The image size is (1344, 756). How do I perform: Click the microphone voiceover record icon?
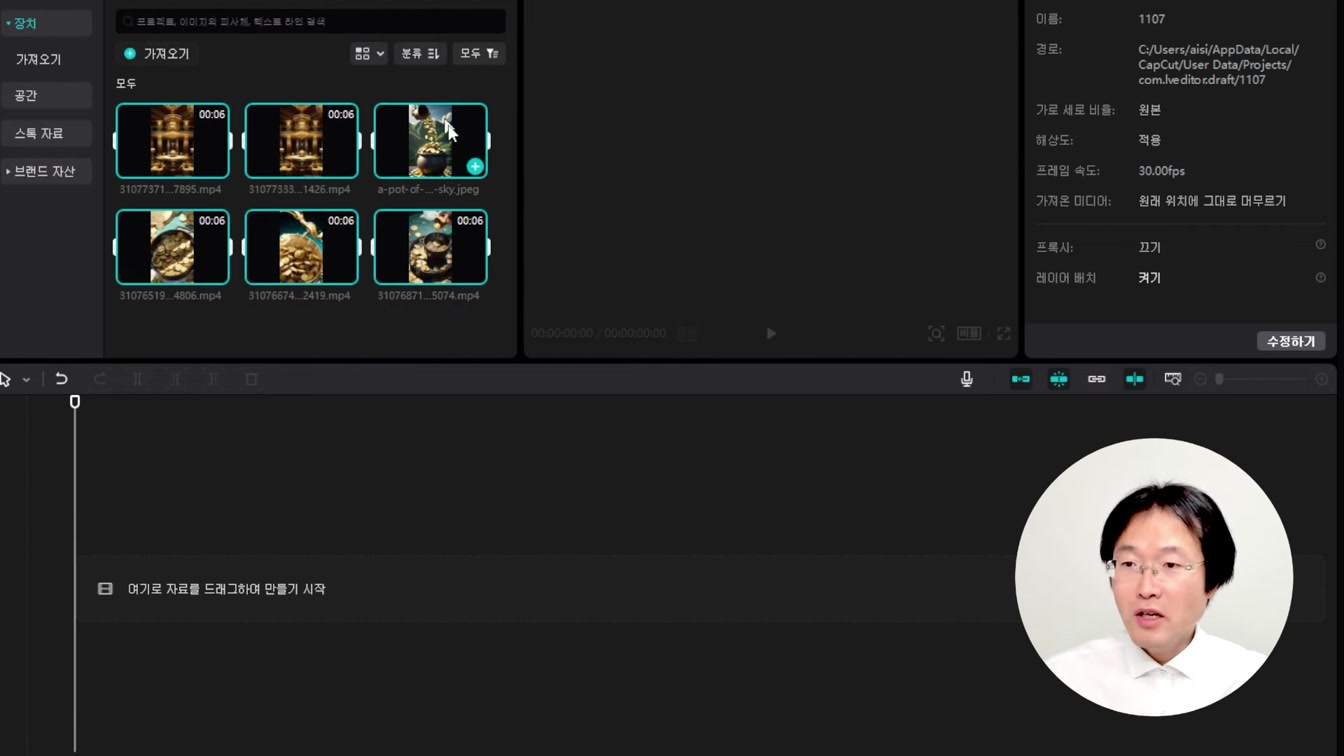coord(967,379)
